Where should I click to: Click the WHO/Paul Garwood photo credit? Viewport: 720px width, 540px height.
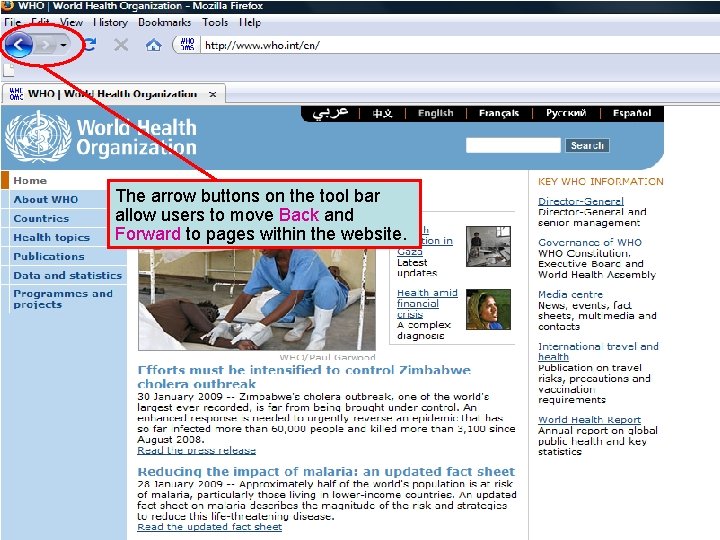click(x=327, y=357)
